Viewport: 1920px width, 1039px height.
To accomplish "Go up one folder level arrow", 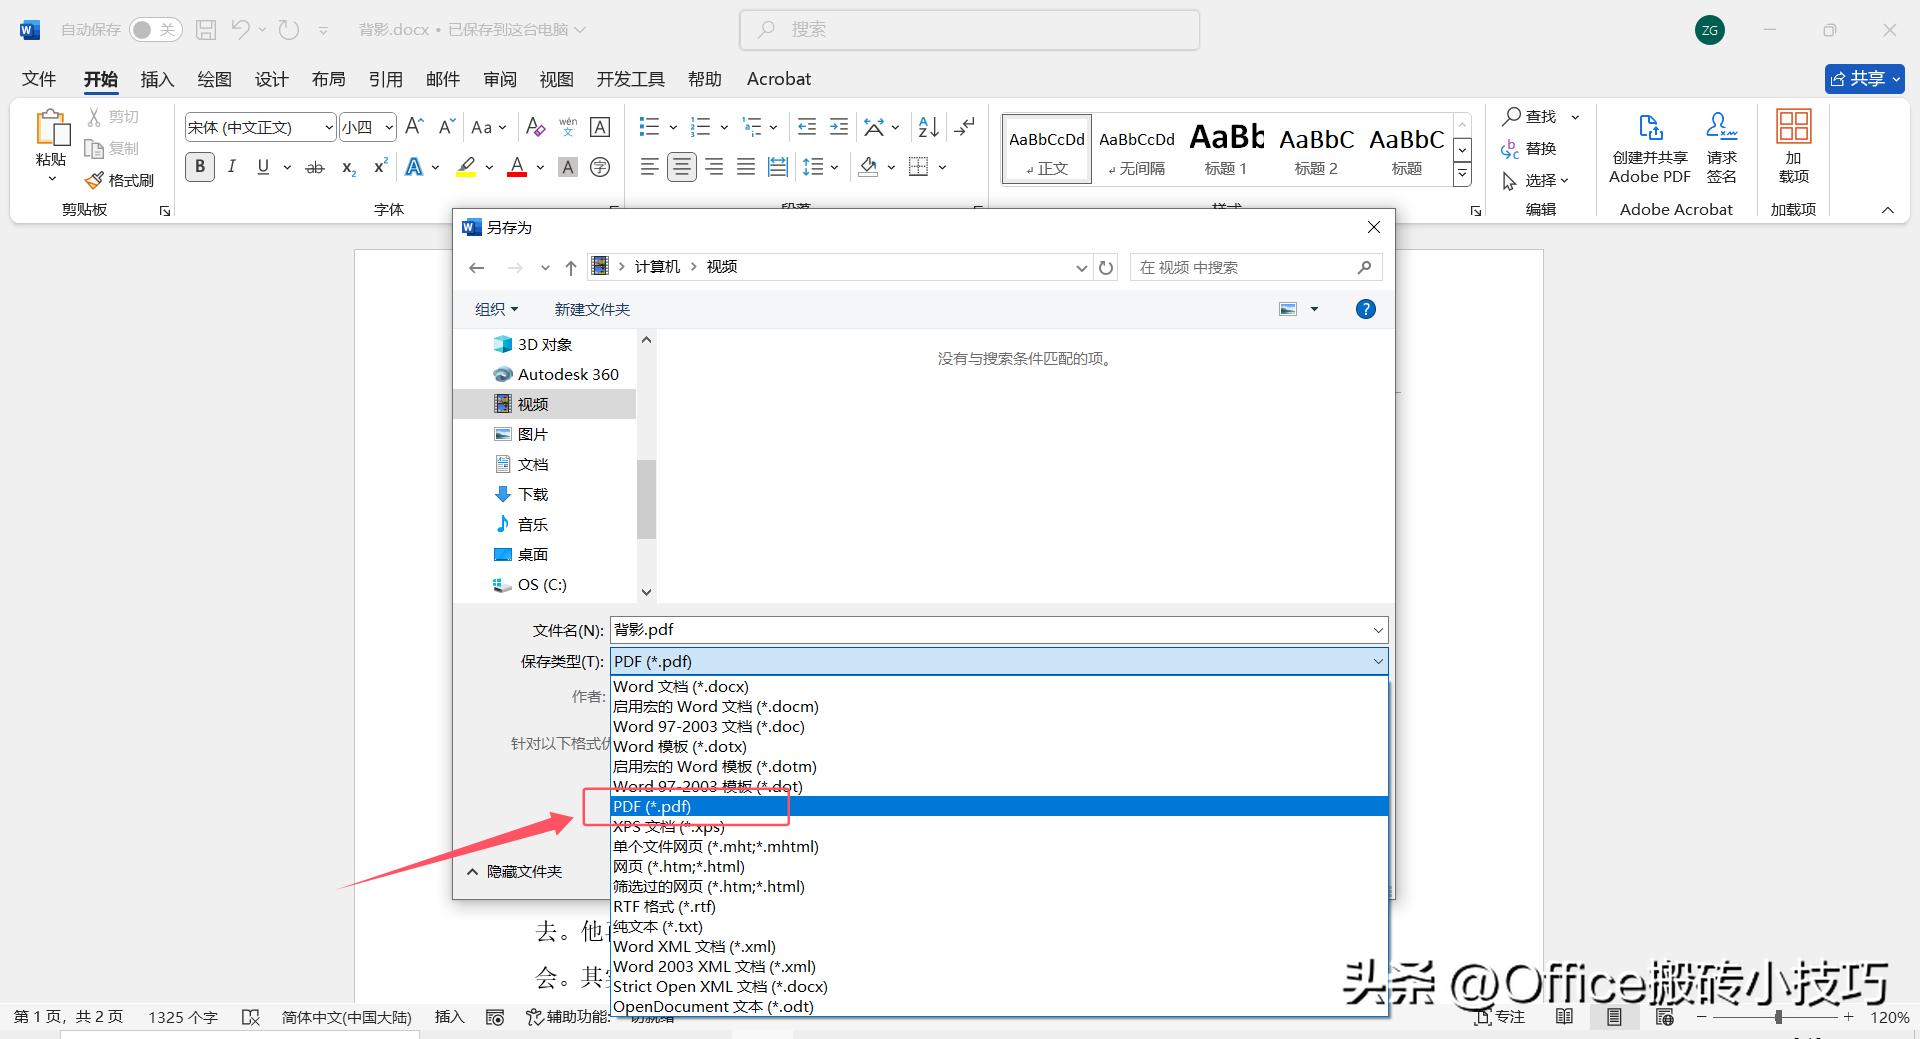I will pyautogui.click(x=571, y=267).
